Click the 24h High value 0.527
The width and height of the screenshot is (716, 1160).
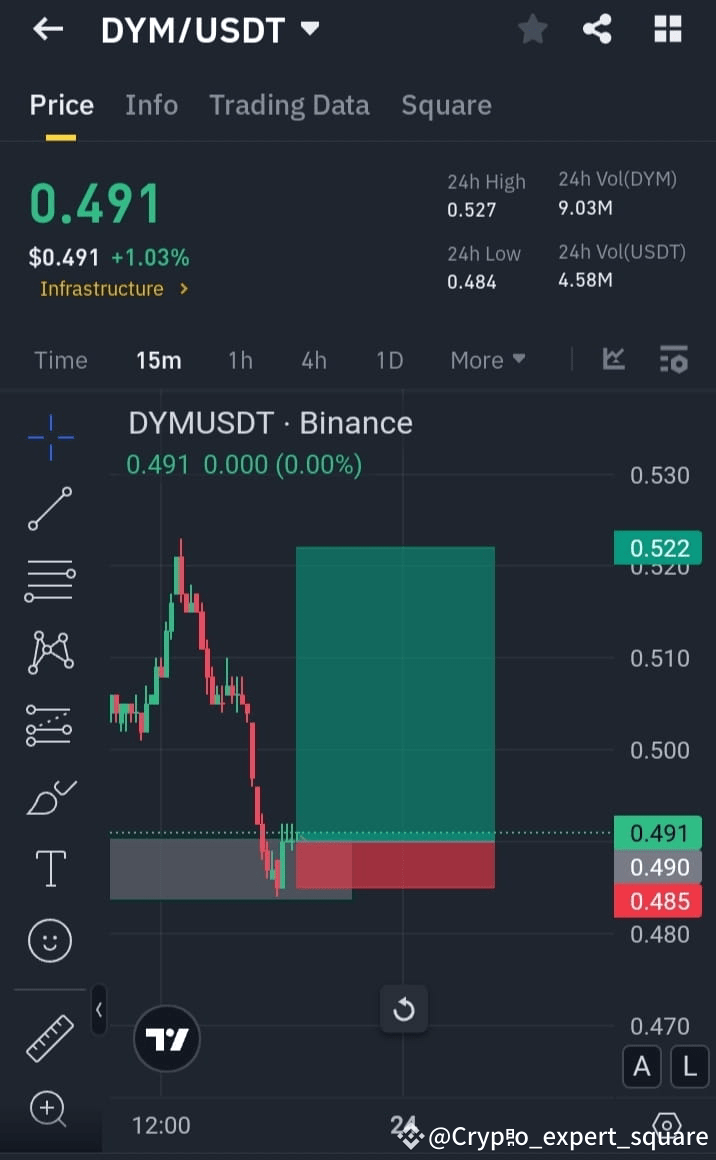click(471, 210)
